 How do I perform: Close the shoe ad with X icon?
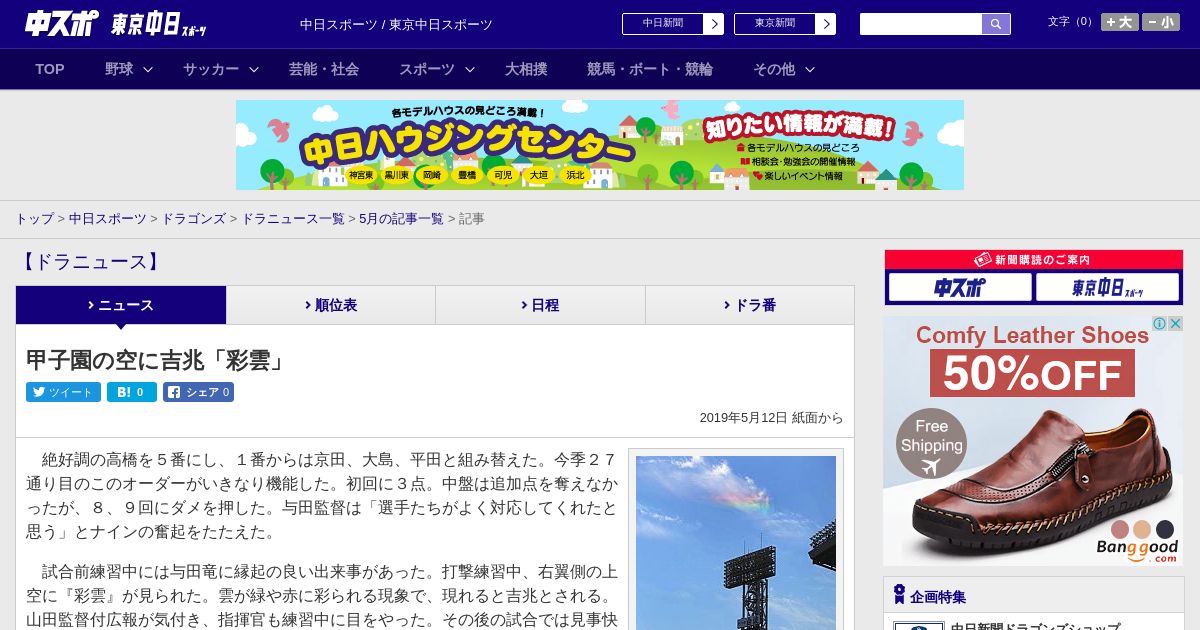click(x=1175, y=324)
